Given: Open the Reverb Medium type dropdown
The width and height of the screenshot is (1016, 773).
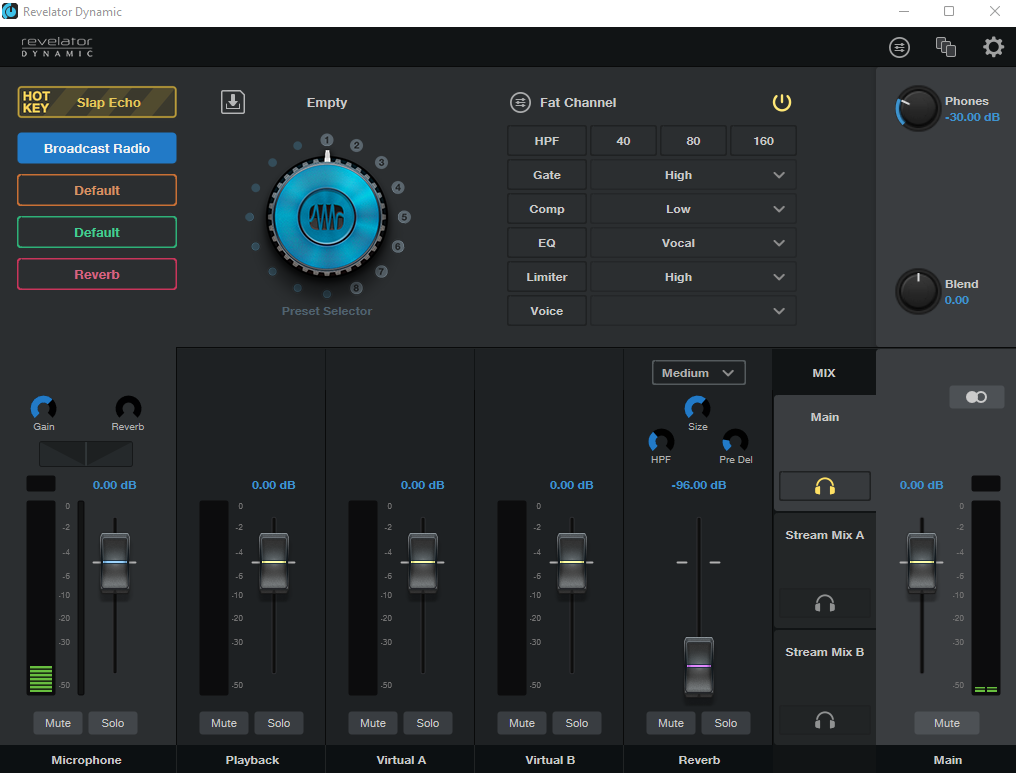Looking at the screenshot, I should (698, 373).
